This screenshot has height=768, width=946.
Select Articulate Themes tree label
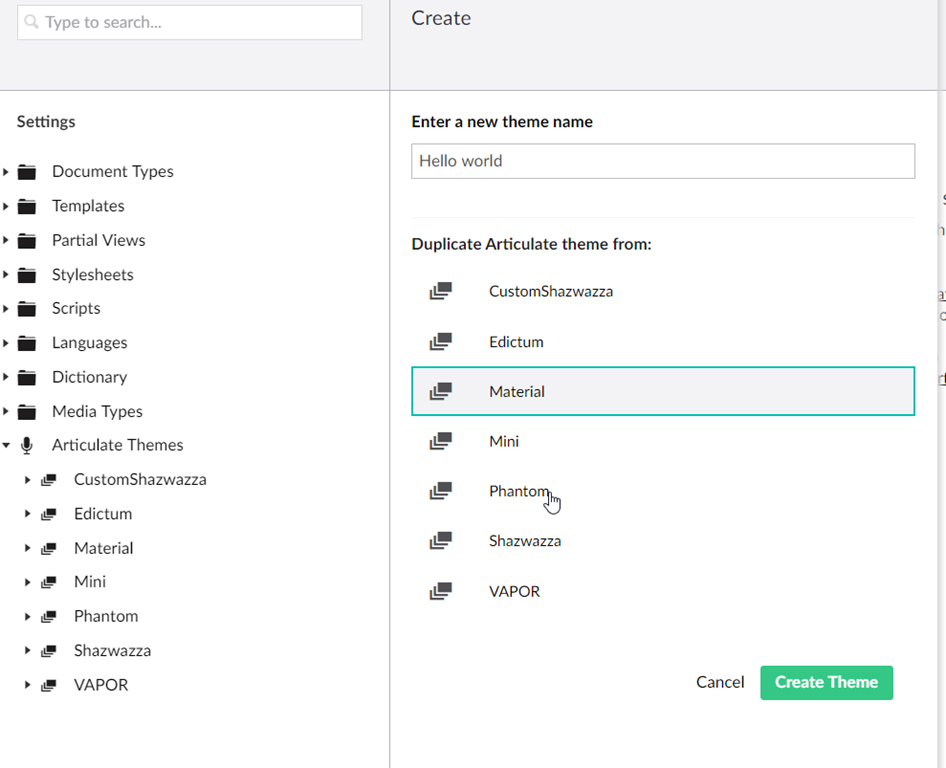tap(118, 445)
